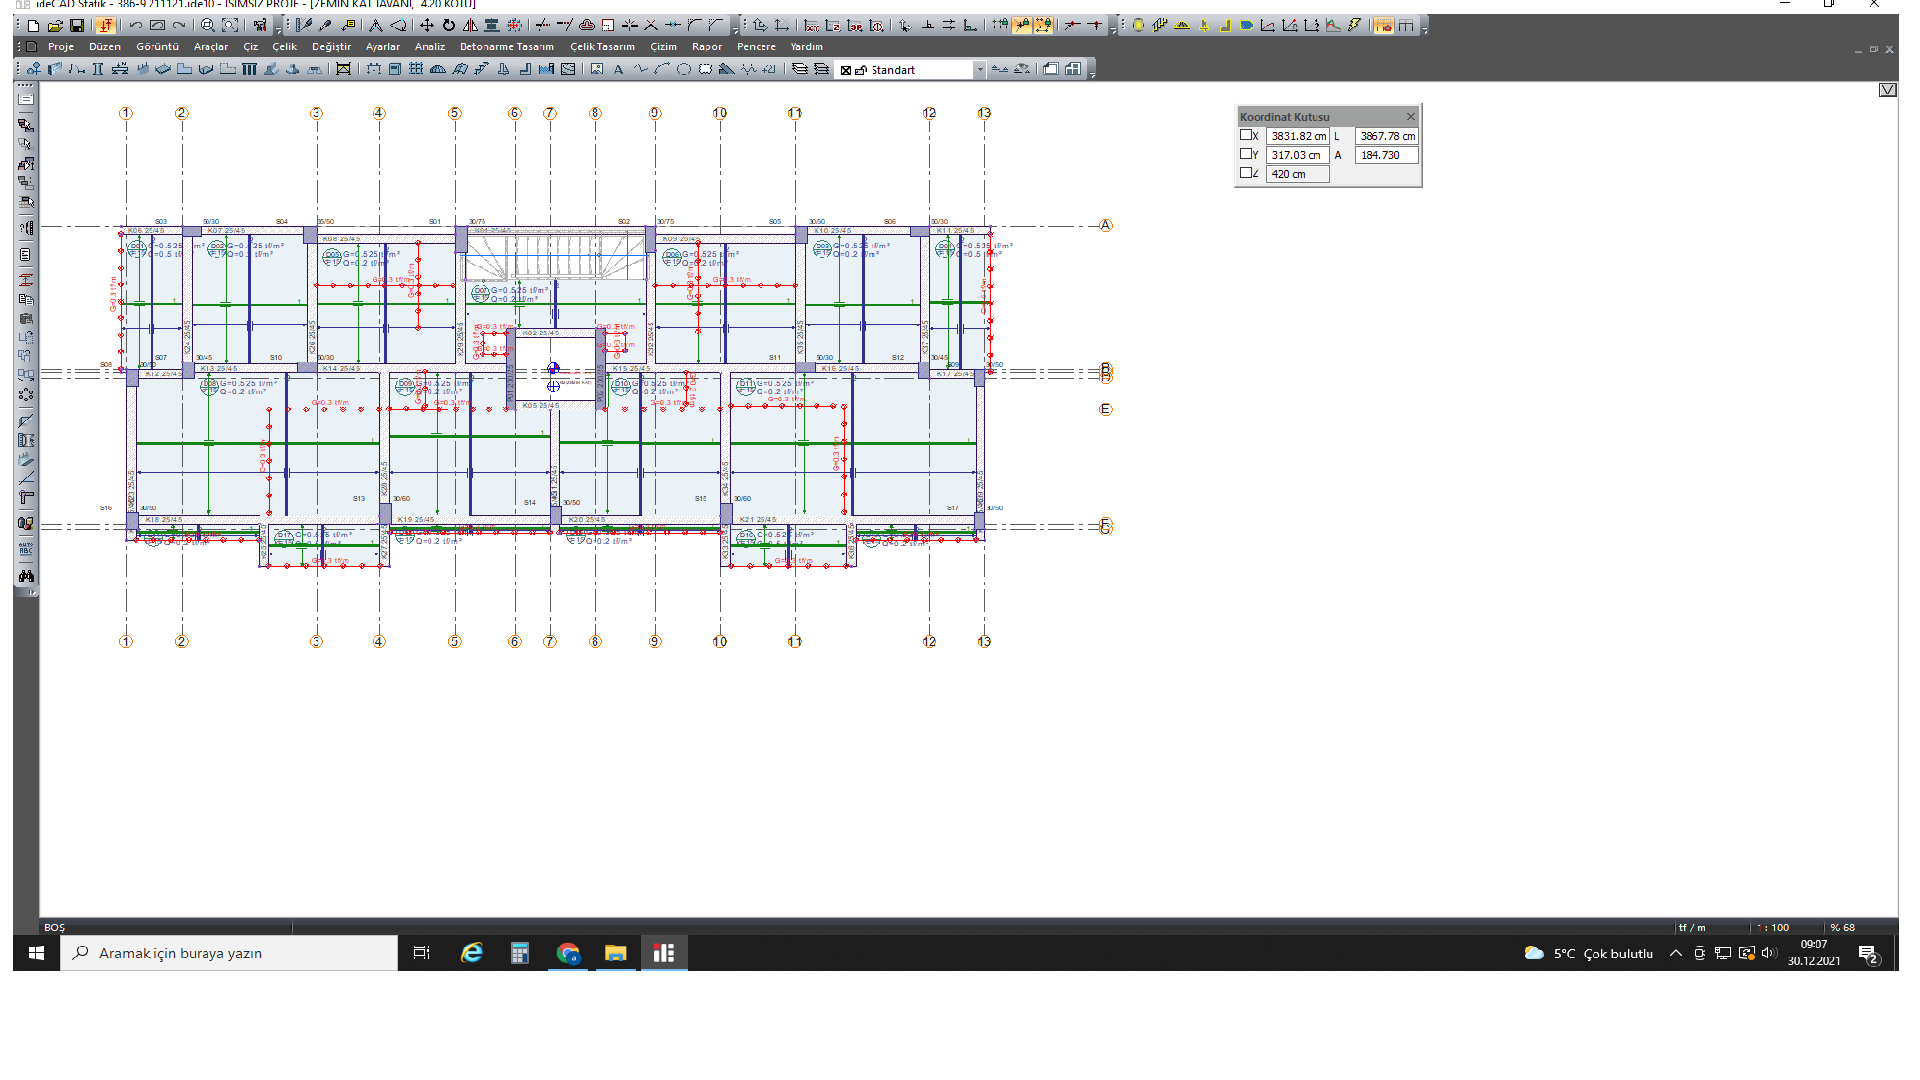This screenshot has height=1080, width=1920.
Task: Click the A angle value field
Action: pos(1386,155)
